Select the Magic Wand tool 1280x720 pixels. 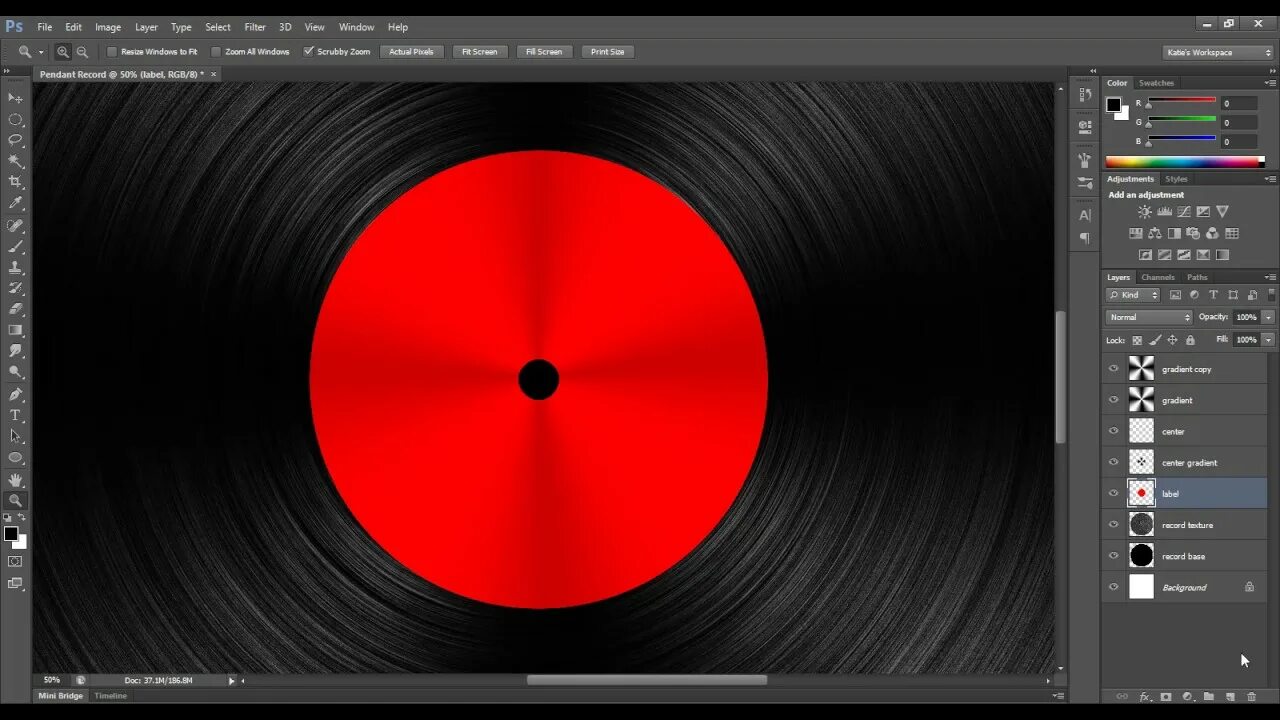[15, 161]
